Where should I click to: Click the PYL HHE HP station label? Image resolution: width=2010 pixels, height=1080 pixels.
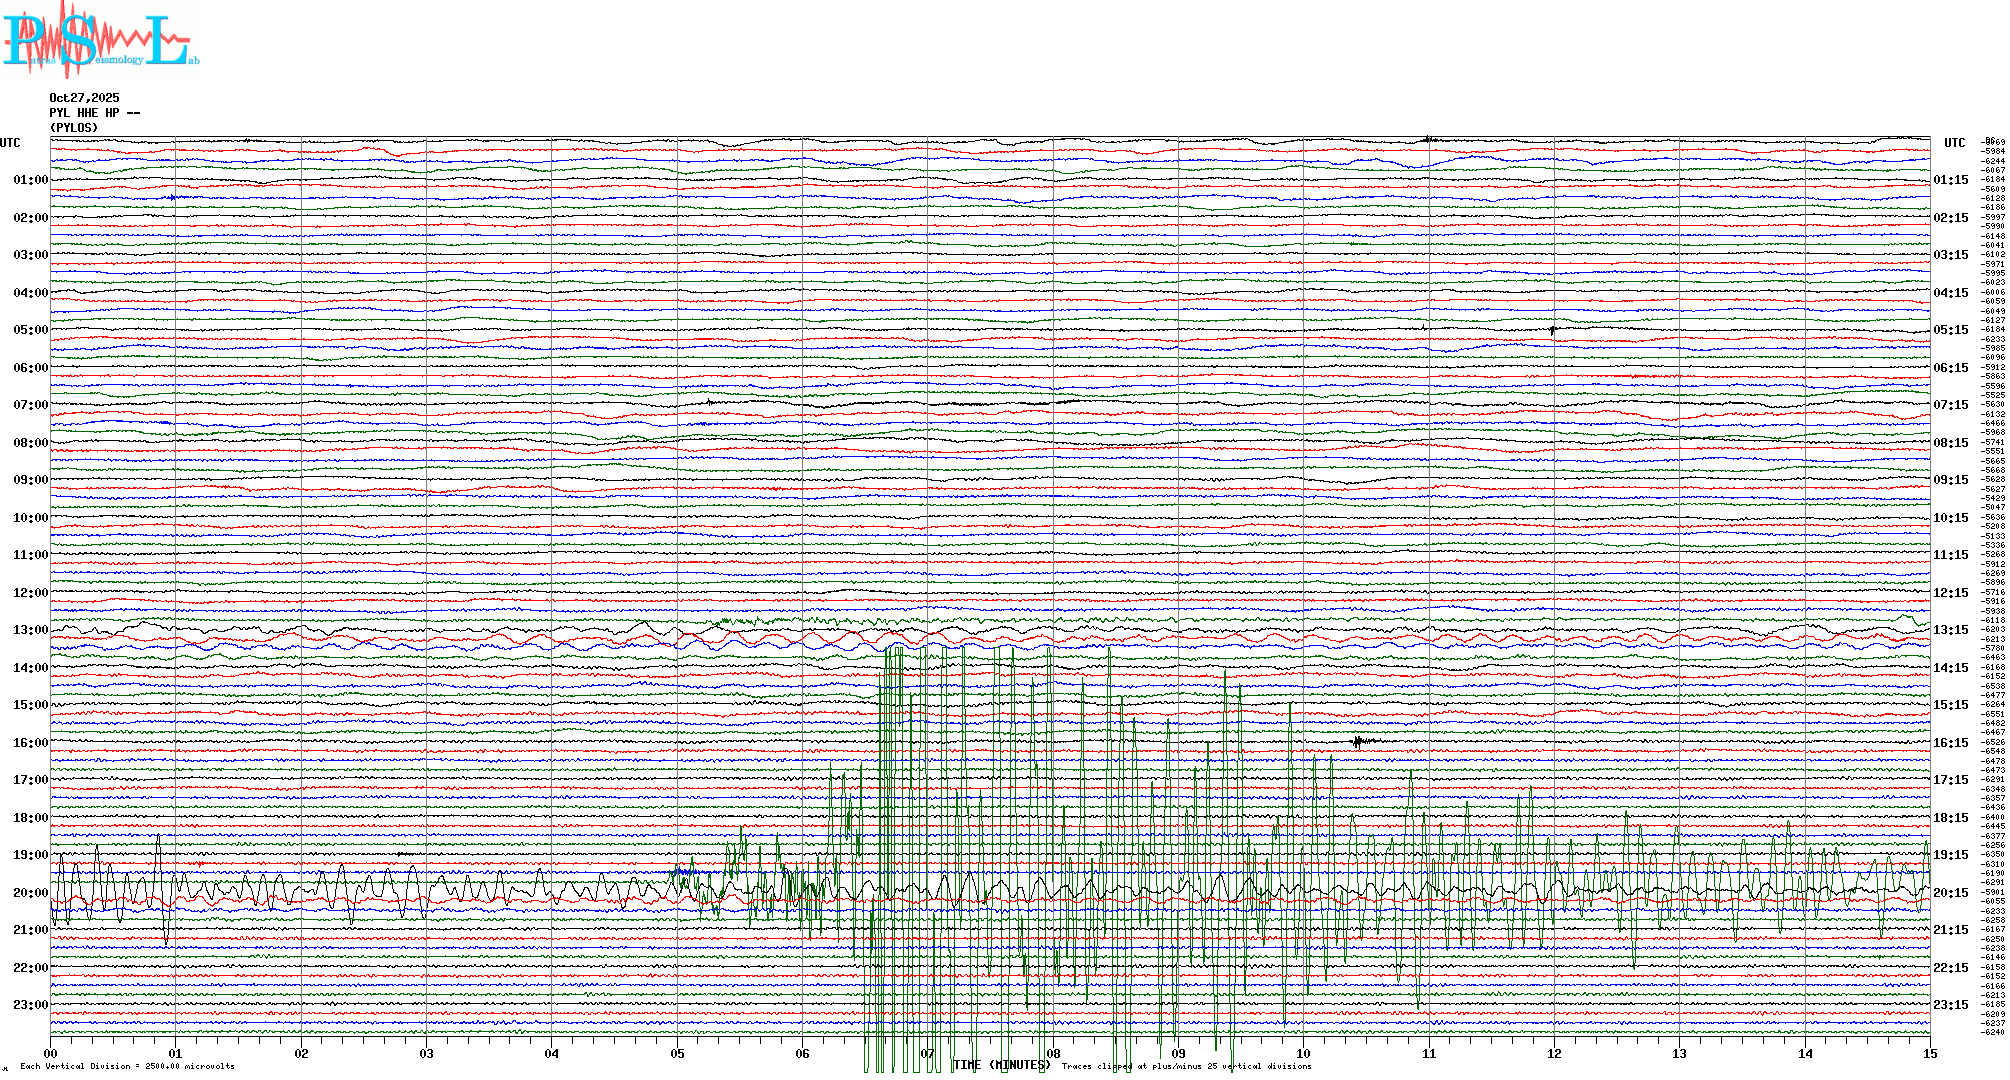point(94,113)
